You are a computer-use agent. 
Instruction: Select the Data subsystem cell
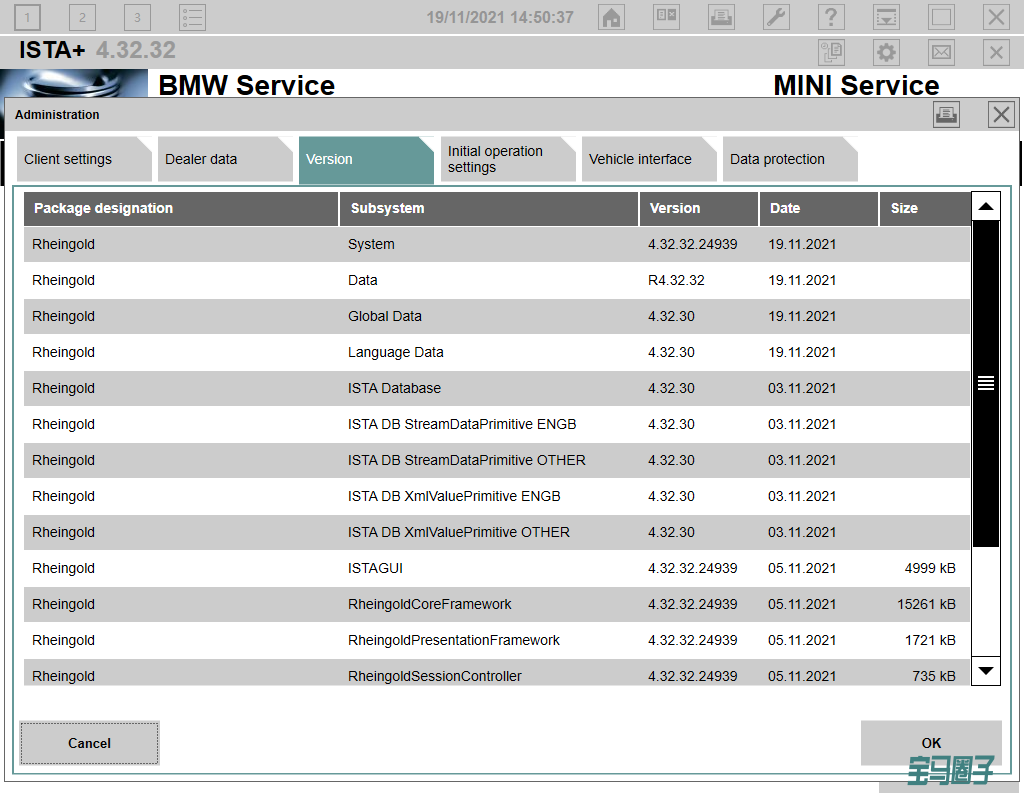(x=362, y=280)
